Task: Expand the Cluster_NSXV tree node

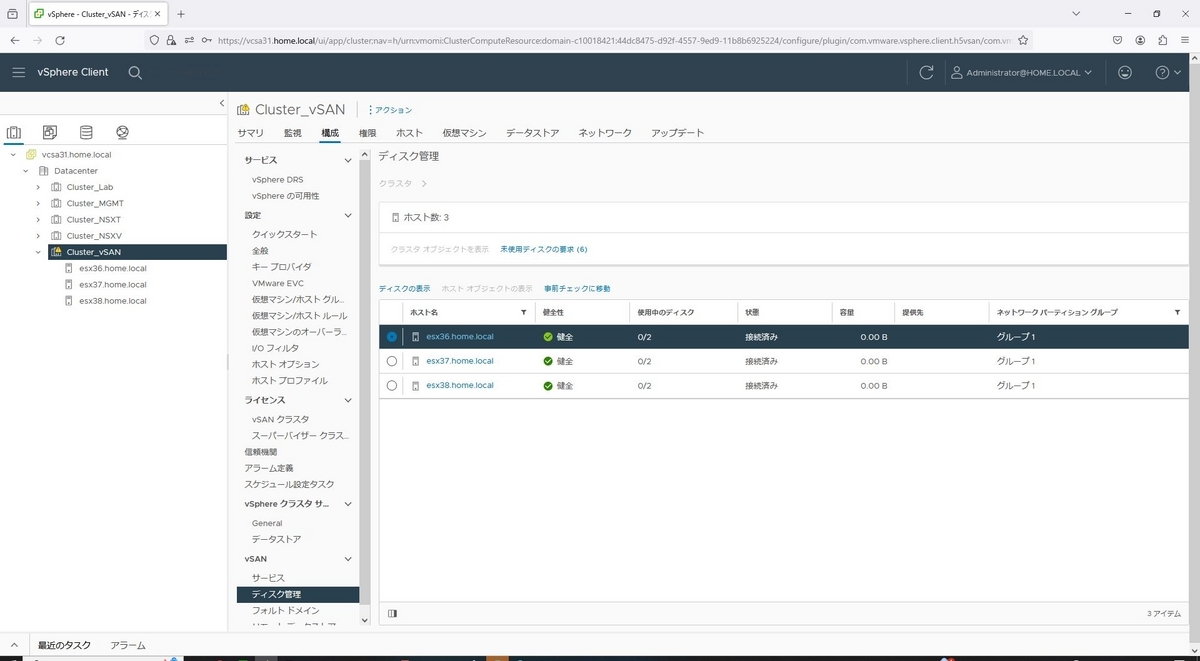Action: (38, 236)
